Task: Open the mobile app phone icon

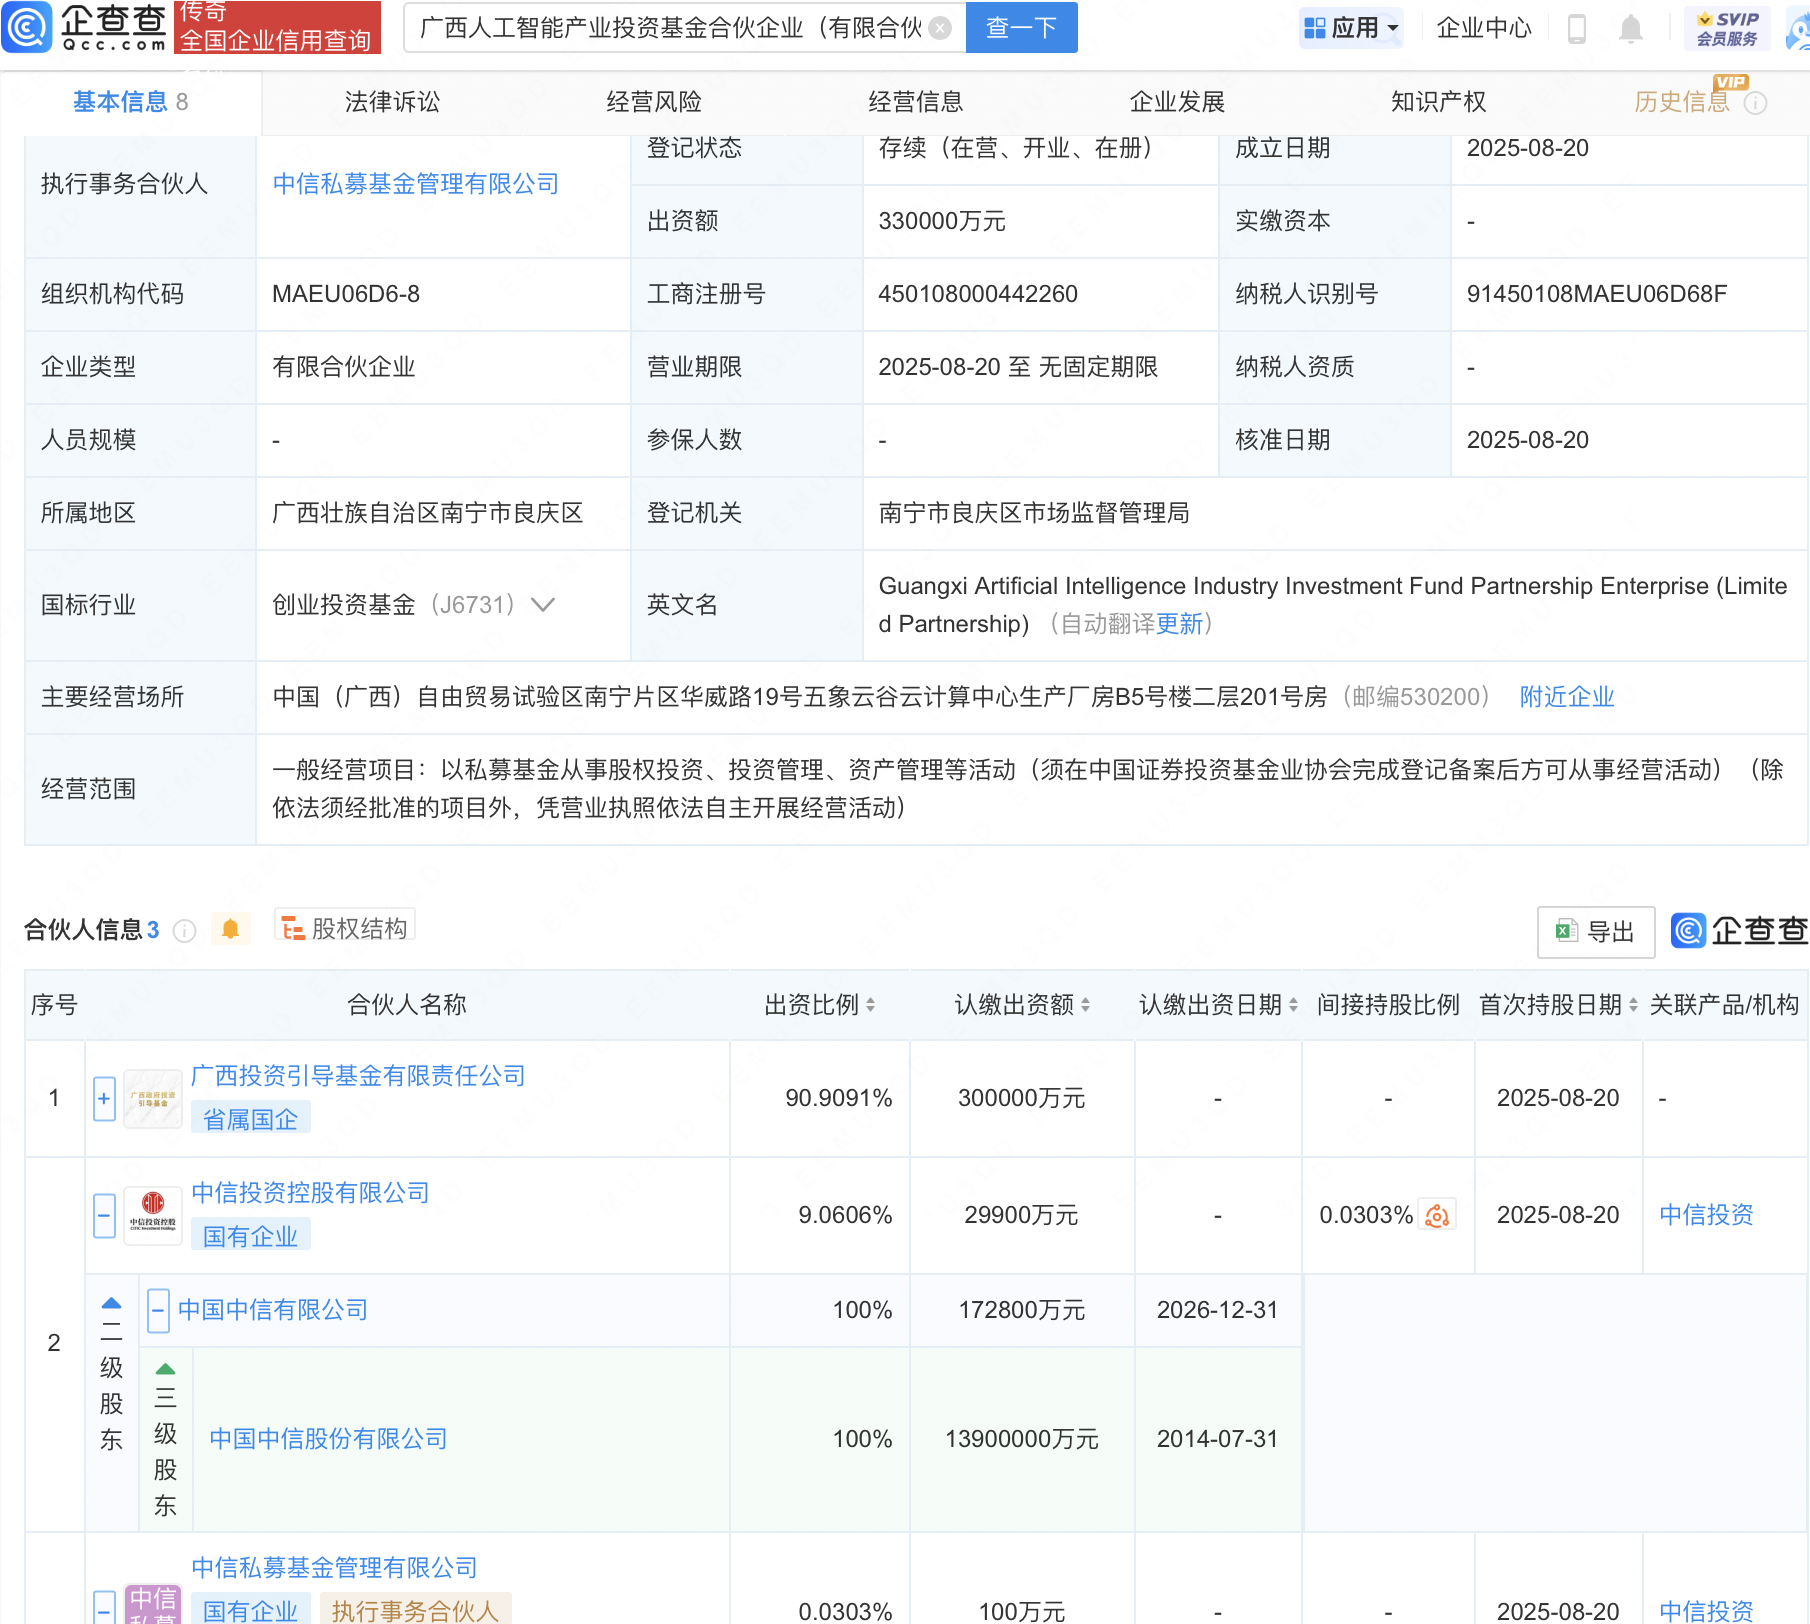Action: coord(1577,28)
